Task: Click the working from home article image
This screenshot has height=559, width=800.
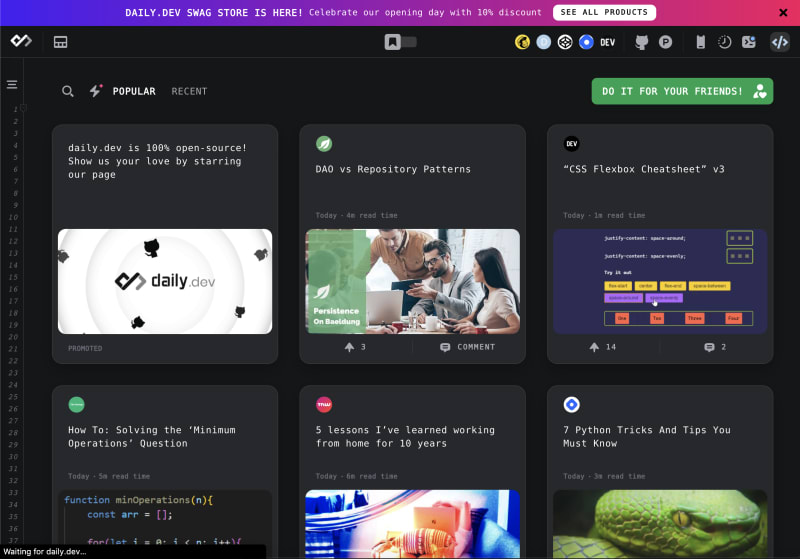Action: pos(413,524)
